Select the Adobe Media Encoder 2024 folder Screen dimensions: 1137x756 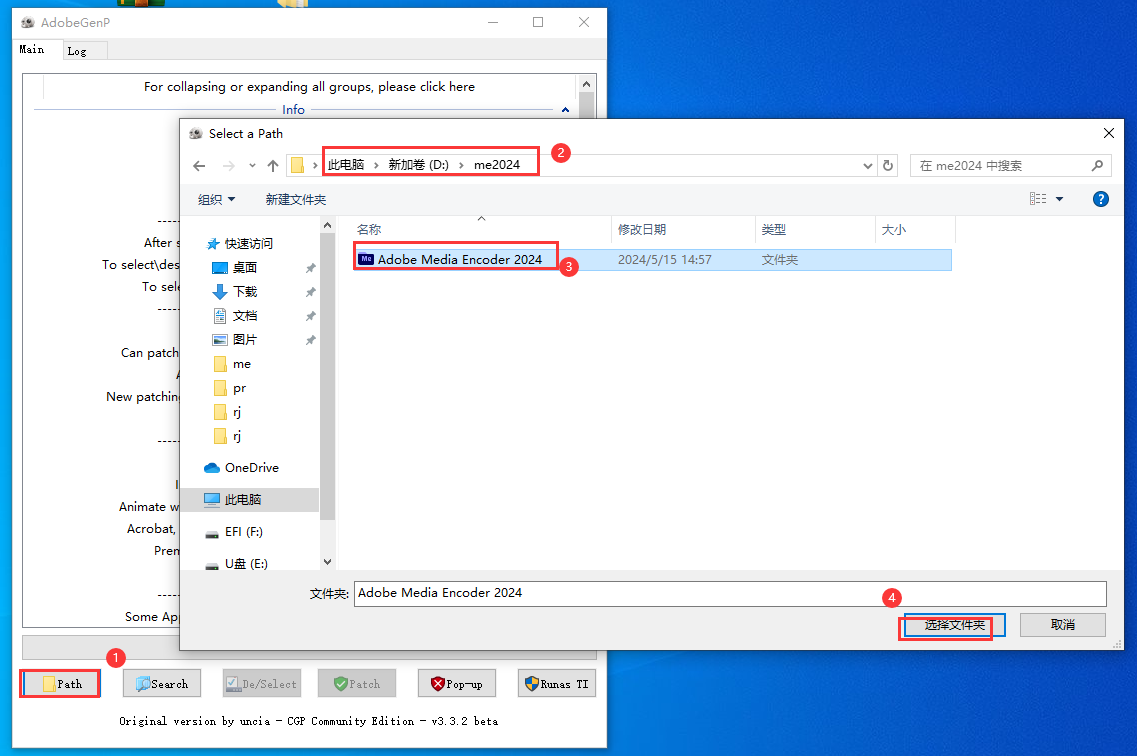pos(653,259)
